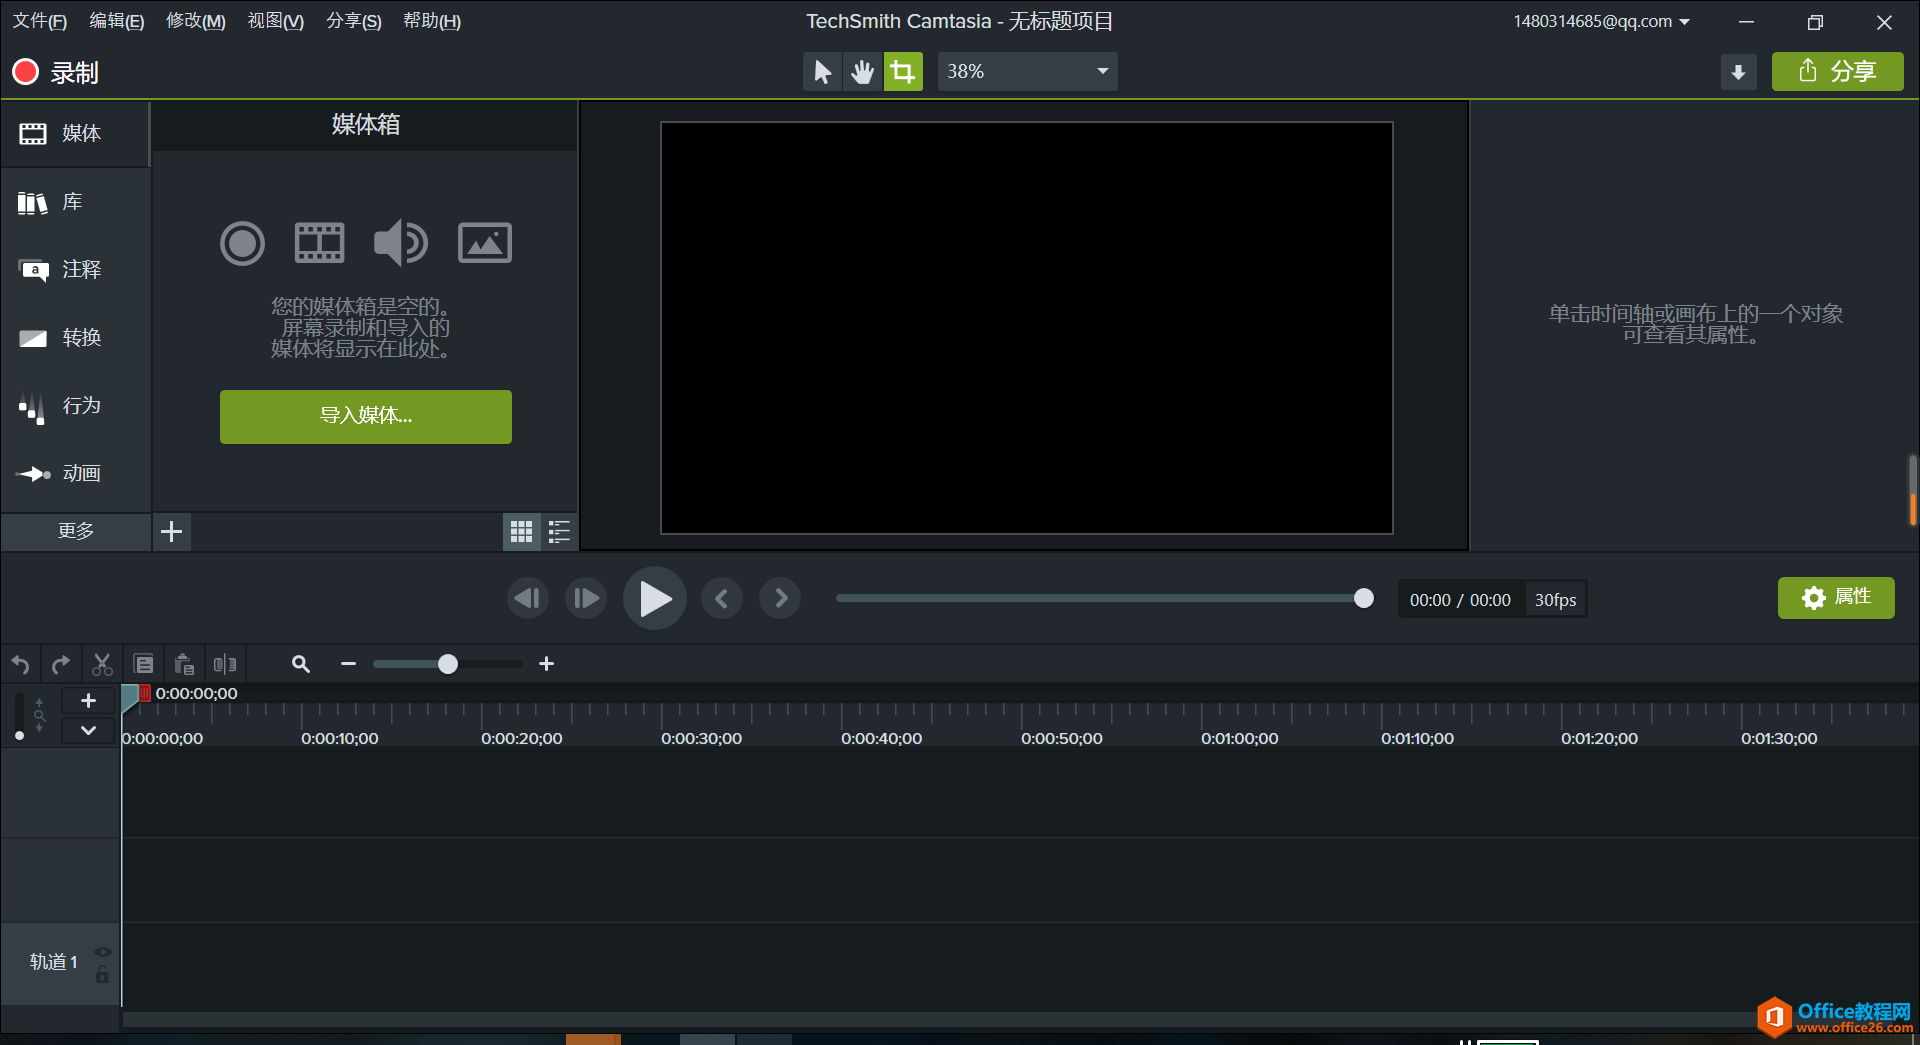Click the 导入媒体 import button

coord(366,416)
